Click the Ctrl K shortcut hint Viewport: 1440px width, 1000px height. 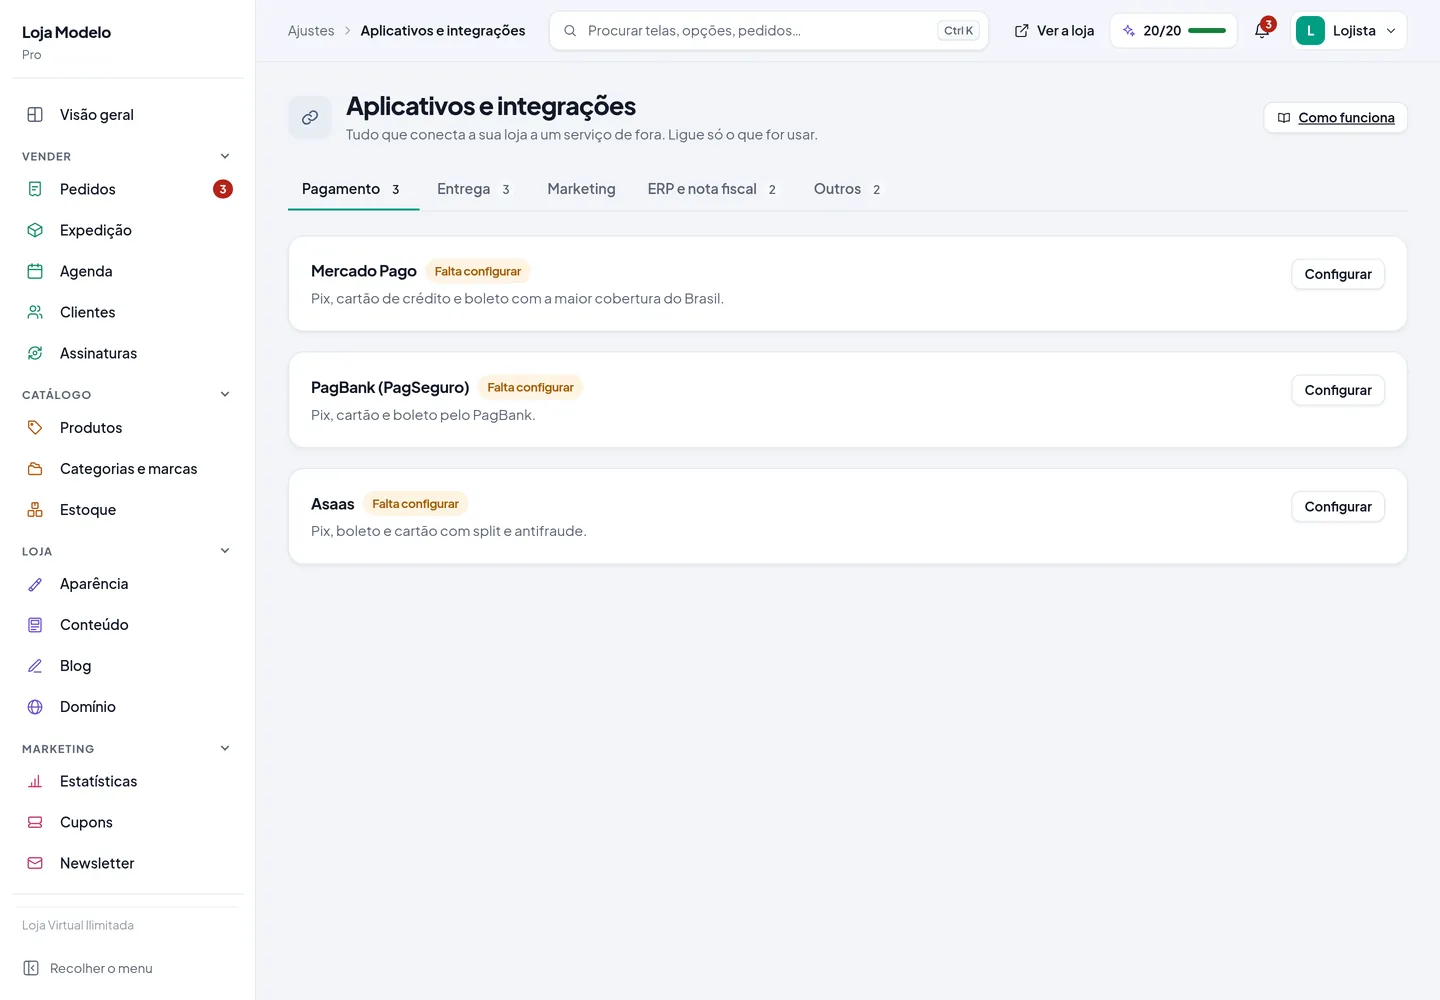(x=958, y=31)
